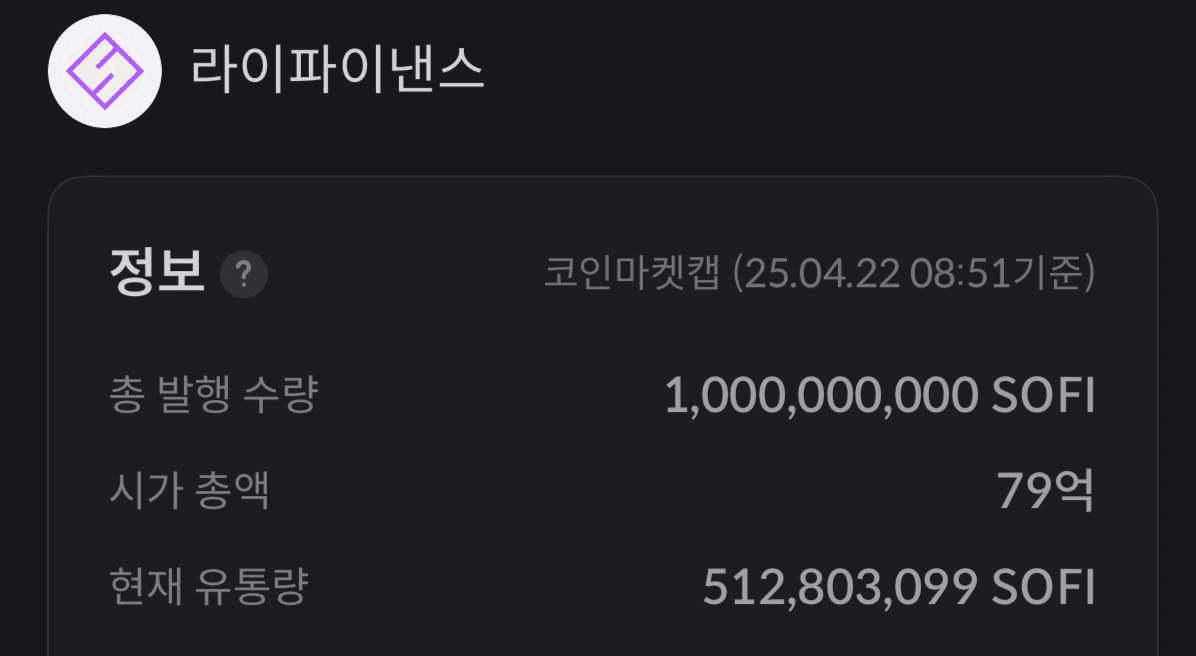Click the info card's top border edge
Screen dimensions: 1196x656
point(600,178)
